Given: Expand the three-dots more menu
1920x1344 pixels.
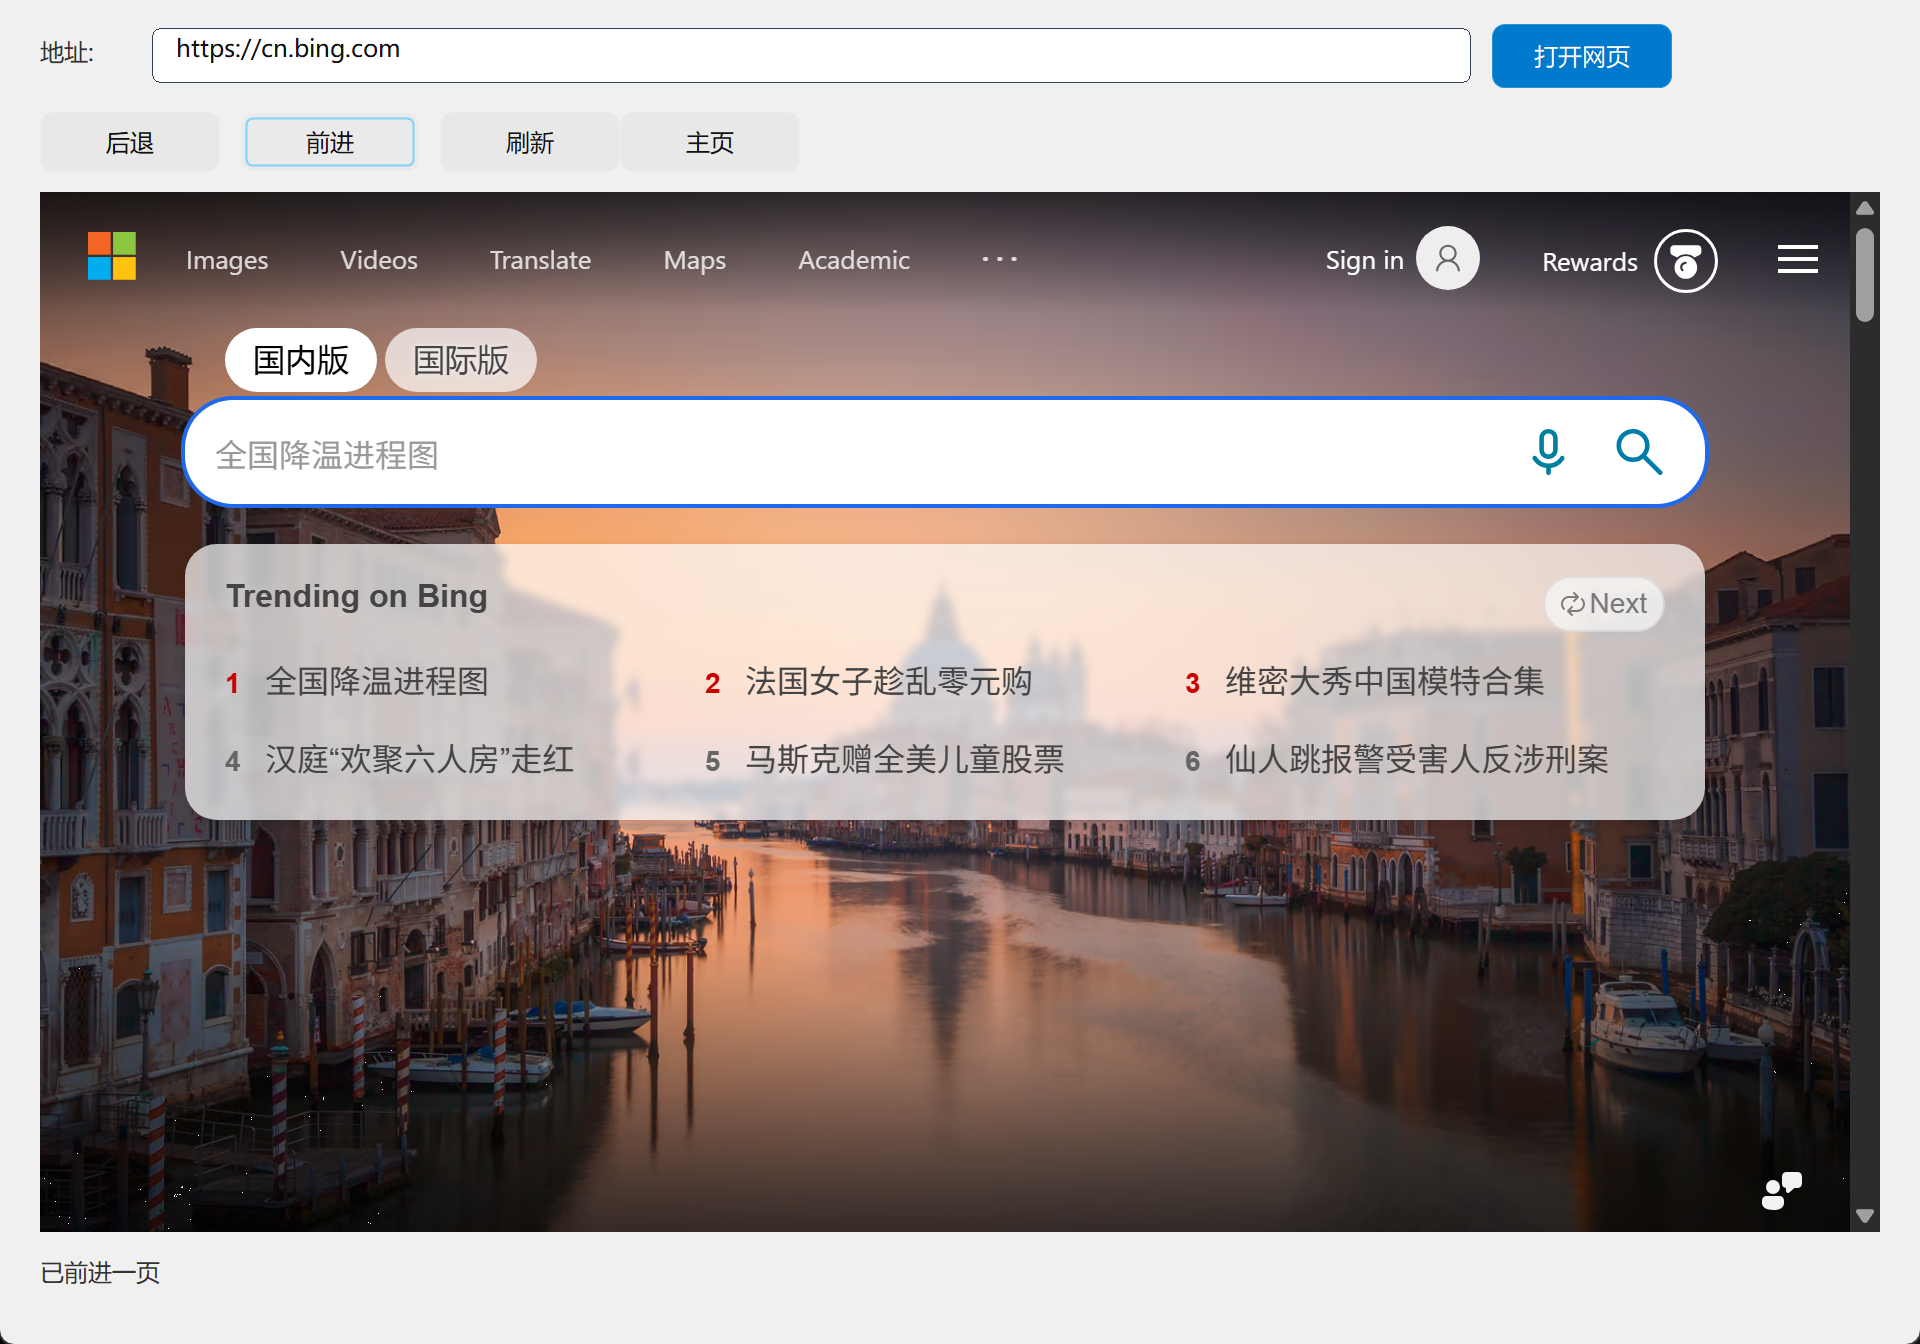Looking at the screenshot, I should 999,259.
